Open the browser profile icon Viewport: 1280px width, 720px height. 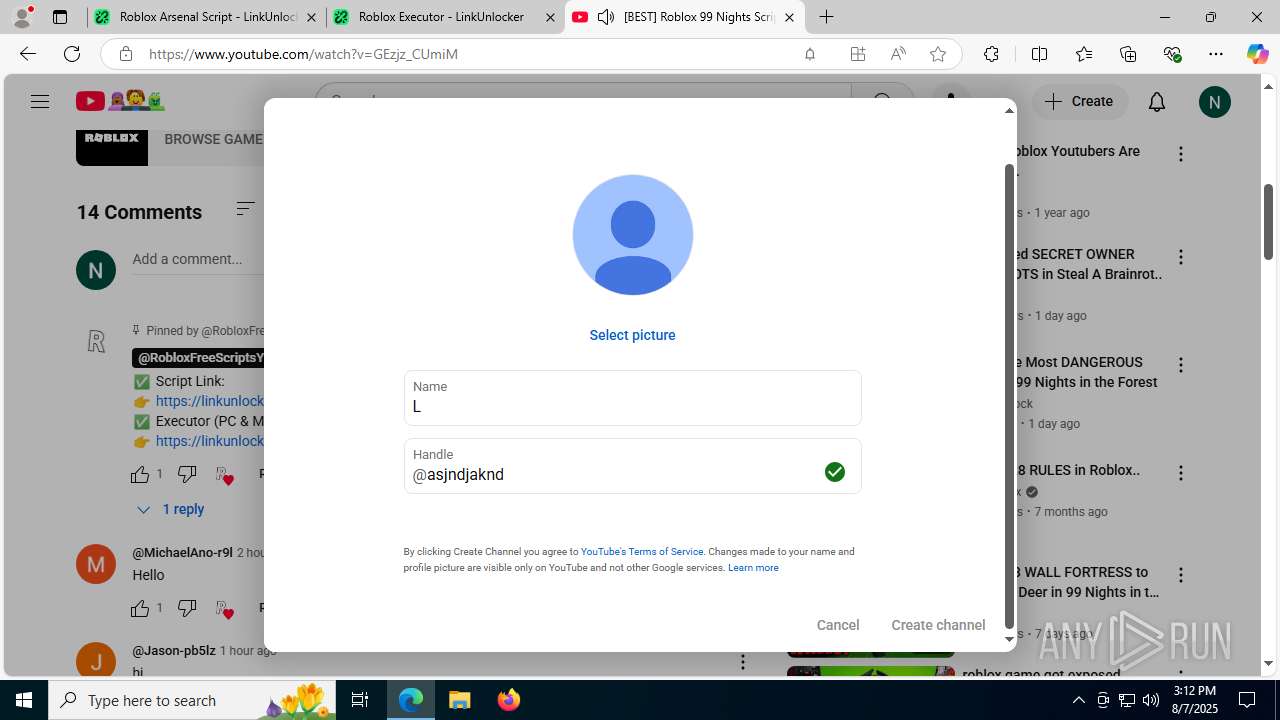pyautogui.click(x=22, y=17)
